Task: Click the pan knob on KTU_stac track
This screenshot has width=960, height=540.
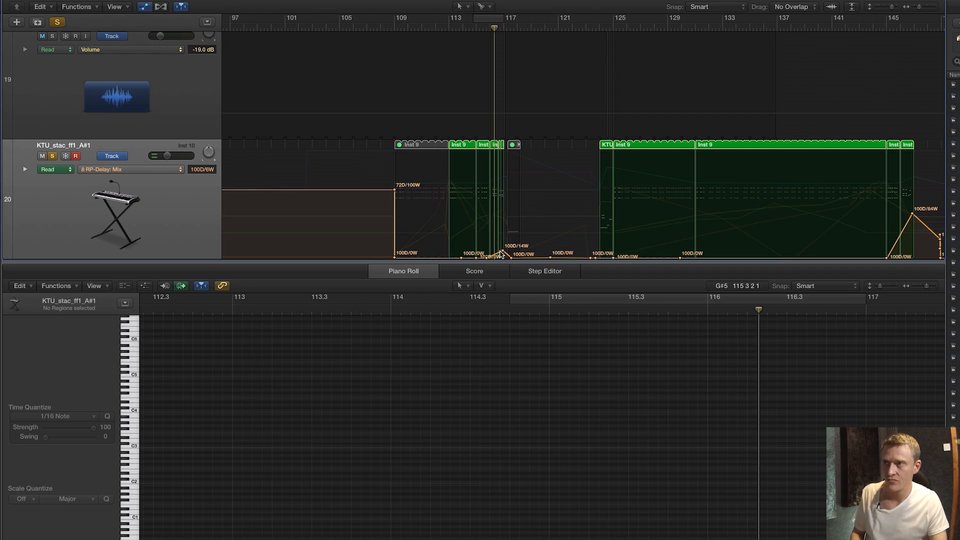Action: tap(209, 151)
